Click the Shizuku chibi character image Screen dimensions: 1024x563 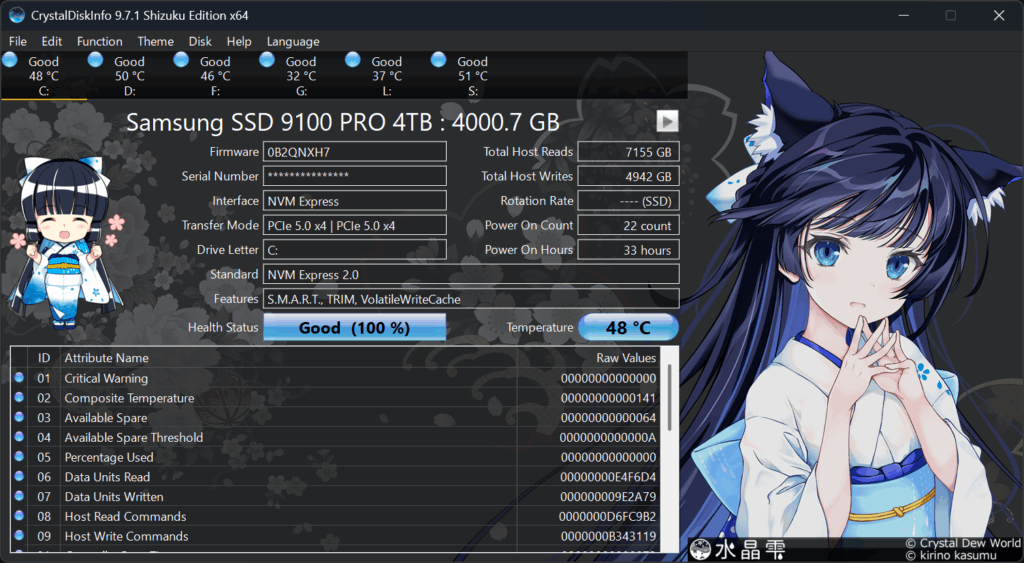pos(65,242)
